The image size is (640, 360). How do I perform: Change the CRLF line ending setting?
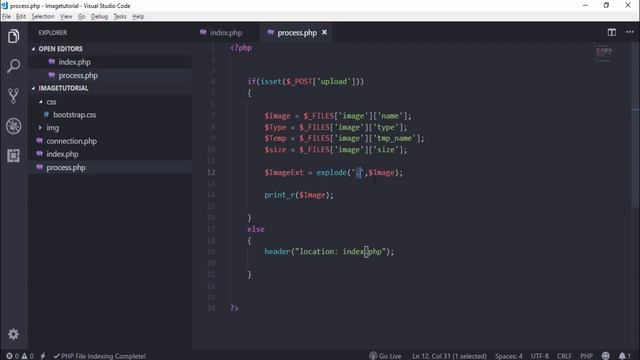(x=564, y=356)
